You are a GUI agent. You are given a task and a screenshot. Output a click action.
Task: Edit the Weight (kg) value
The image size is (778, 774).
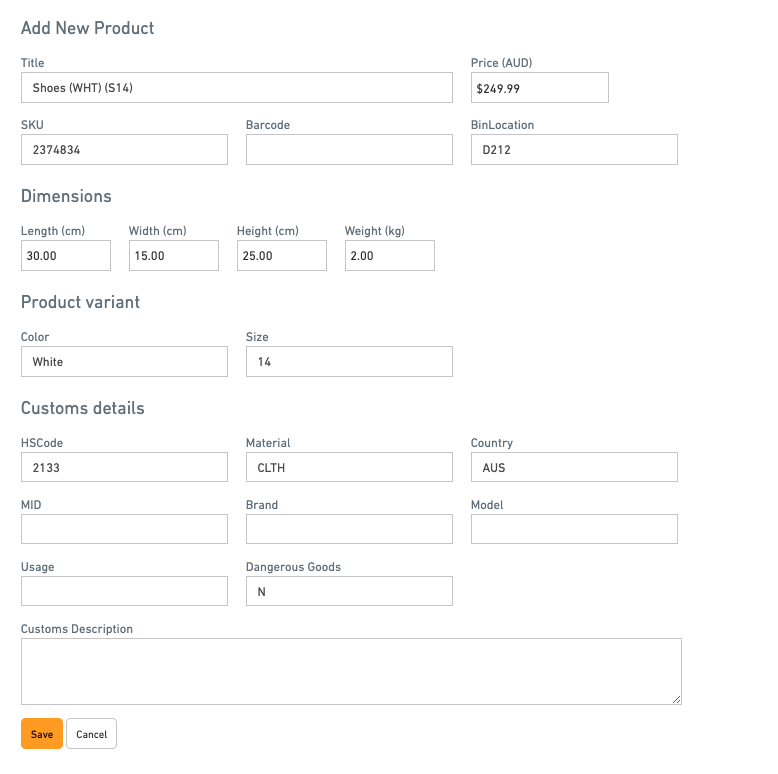(390, 256)
